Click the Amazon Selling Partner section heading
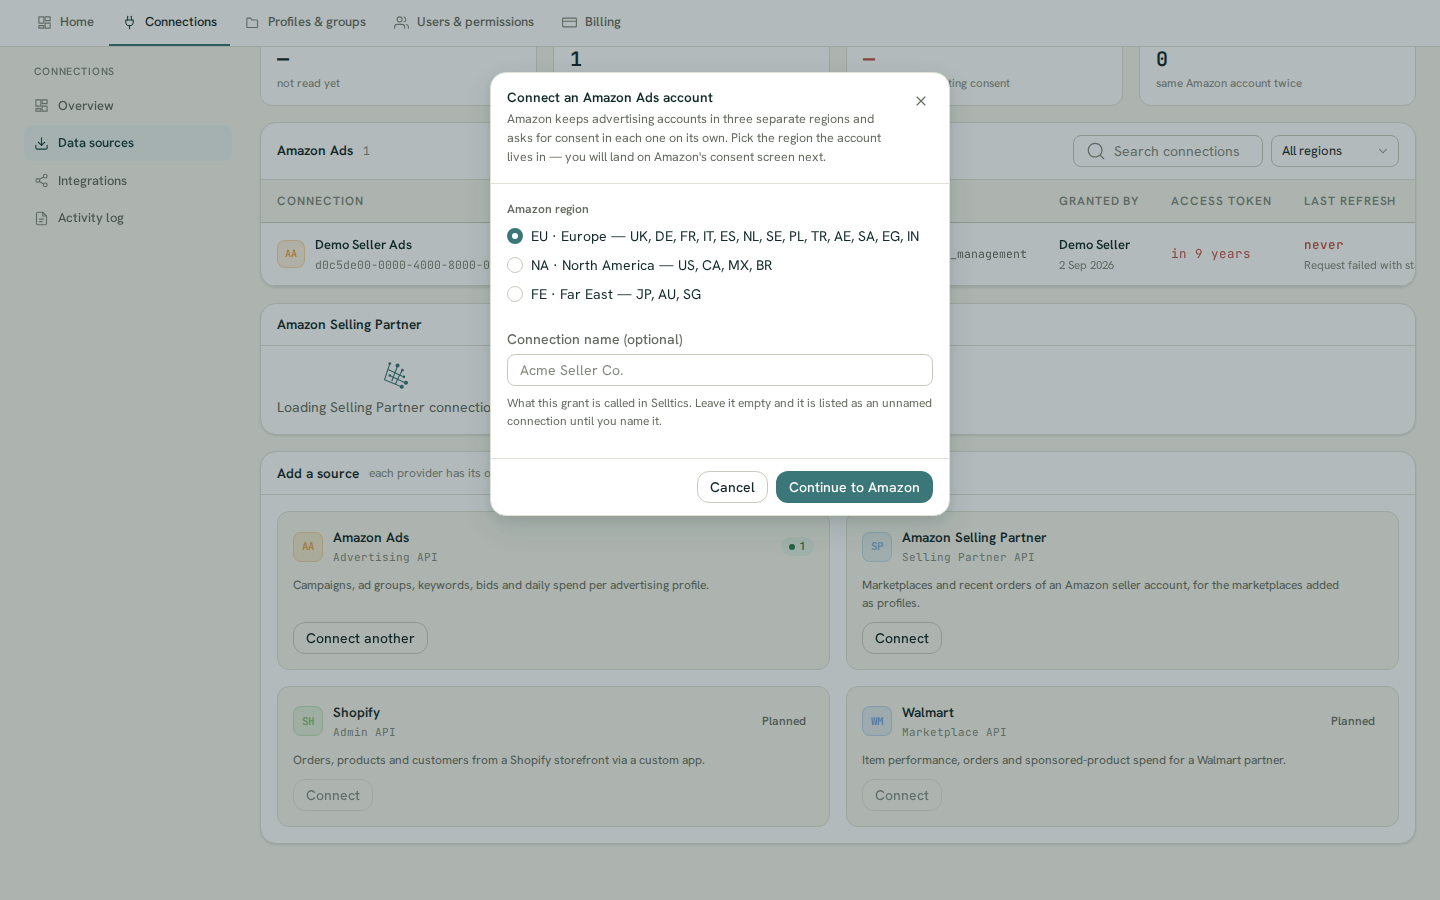 pos(349,325)
